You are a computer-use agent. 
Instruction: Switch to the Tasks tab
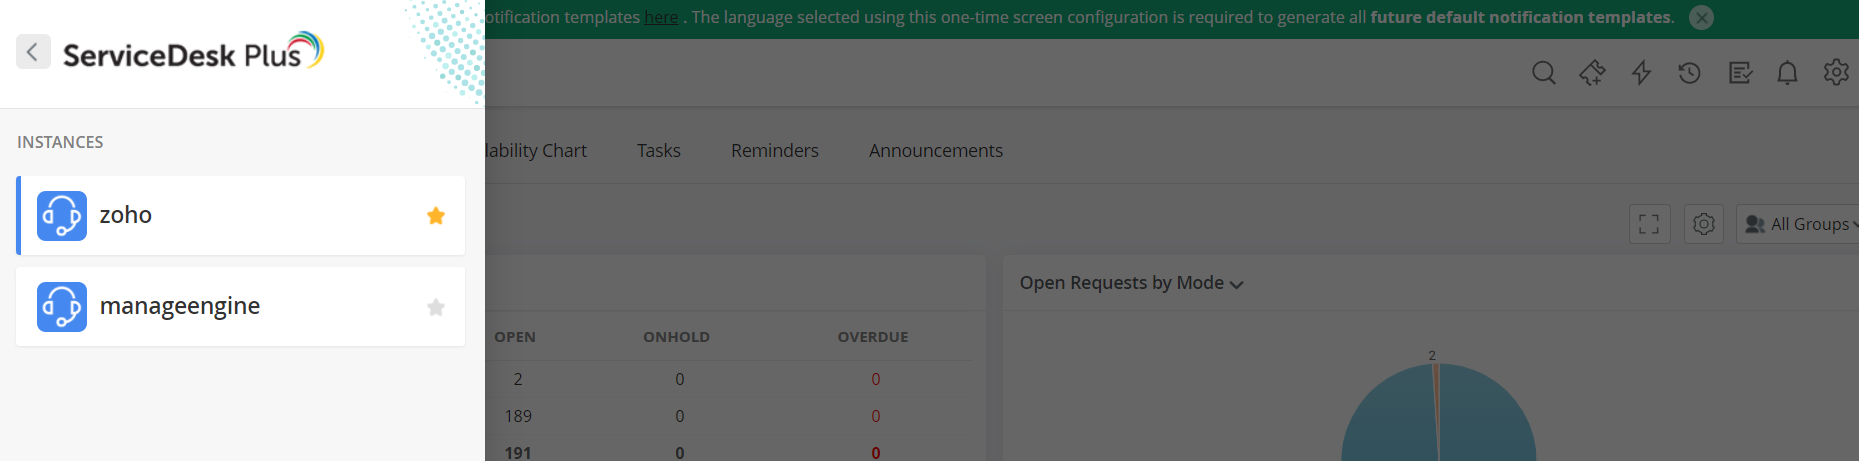click(x=659, y=151)
